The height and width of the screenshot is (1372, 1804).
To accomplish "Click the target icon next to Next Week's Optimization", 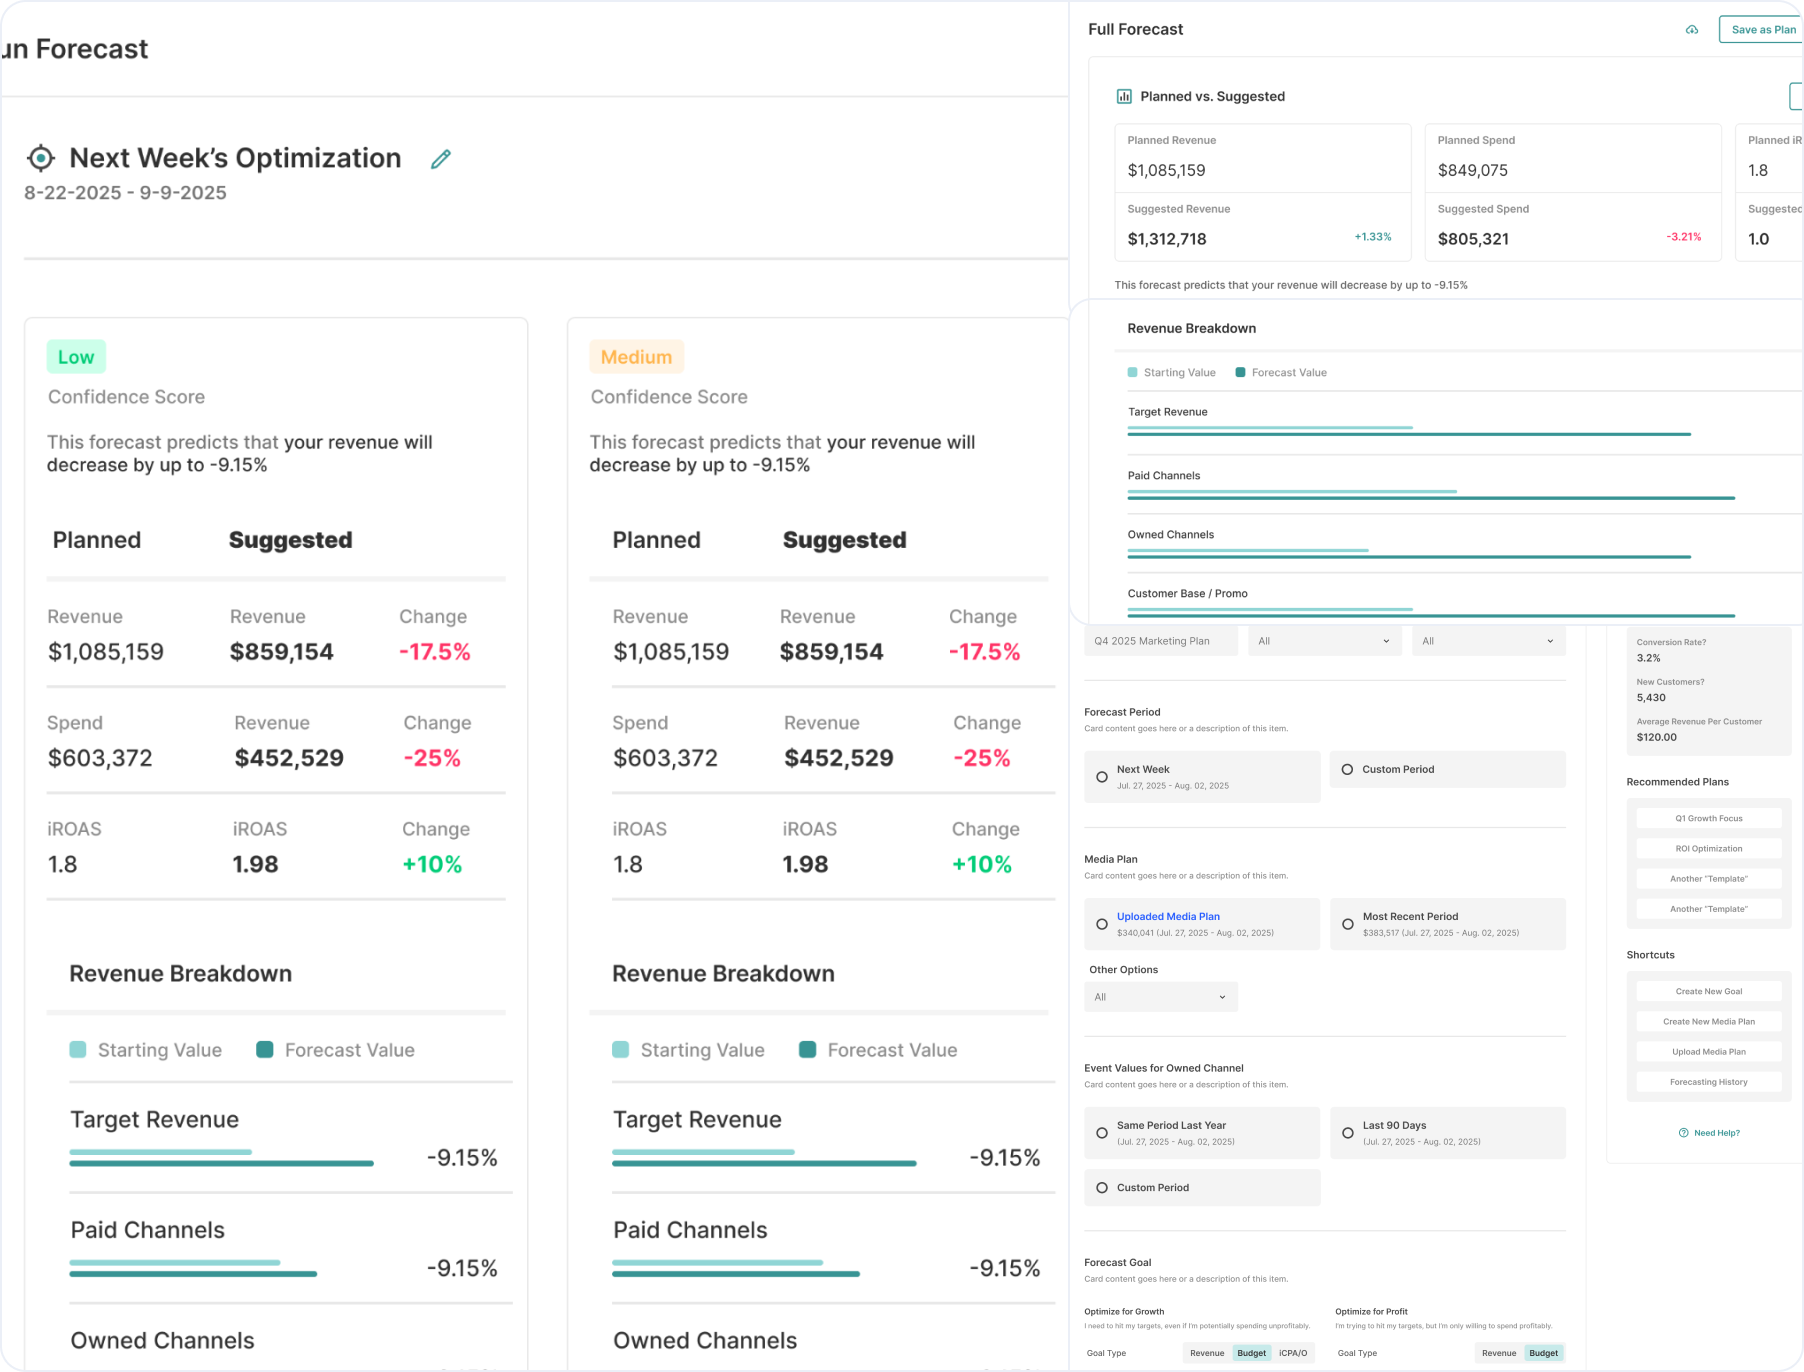I will pyautogui.click(x=40, y=158).
